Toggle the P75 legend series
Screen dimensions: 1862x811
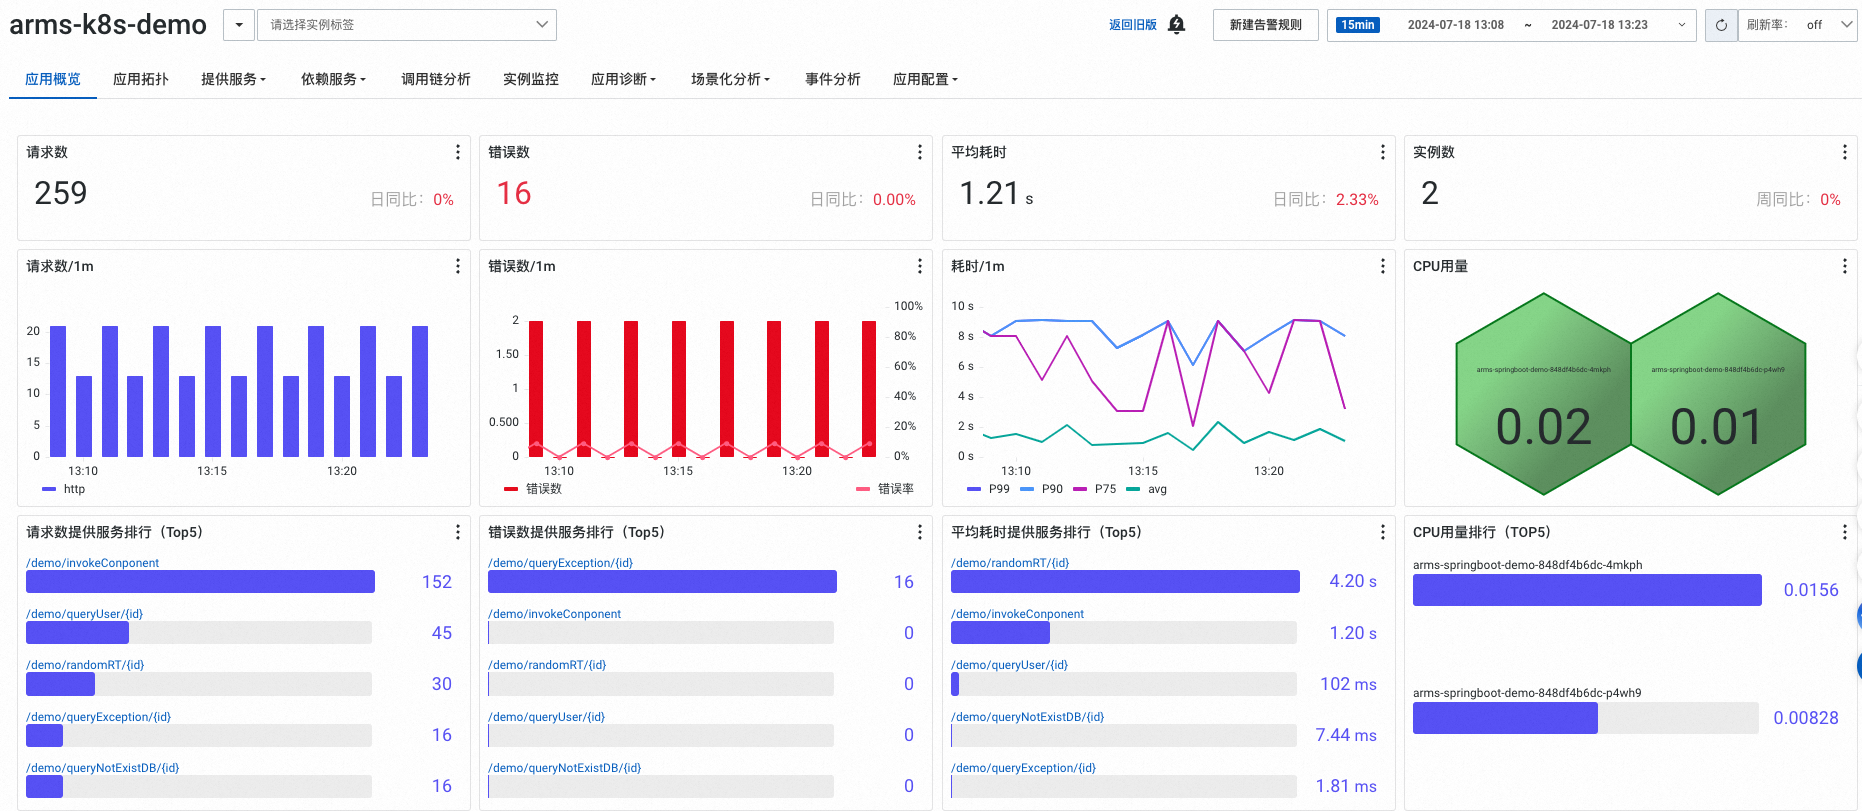pos(1095,489)
